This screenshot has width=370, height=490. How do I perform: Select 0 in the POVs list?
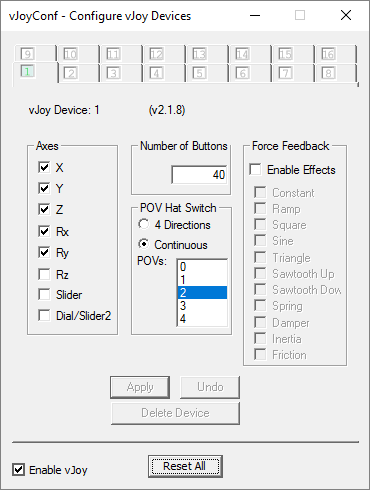pyautogui.click(x=202, y=267)
